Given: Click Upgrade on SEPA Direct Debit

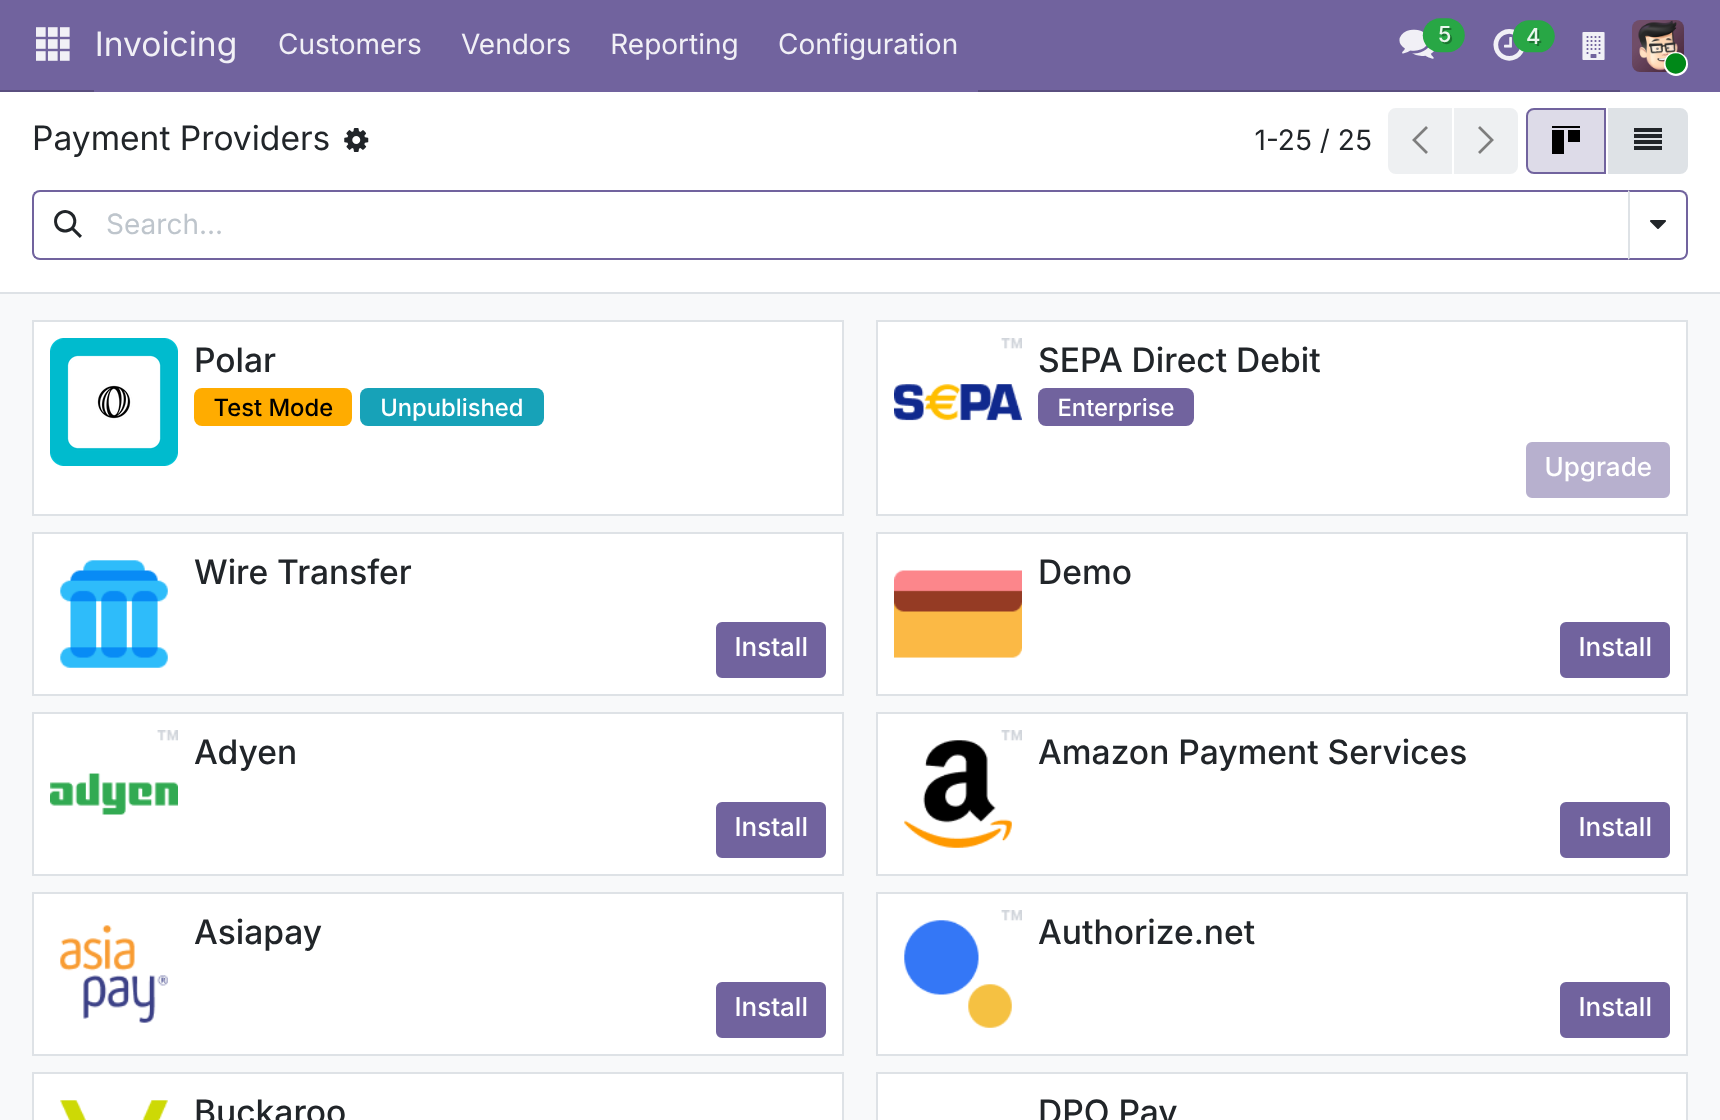Looking at the screenshot, I should tap(1598, 470).
